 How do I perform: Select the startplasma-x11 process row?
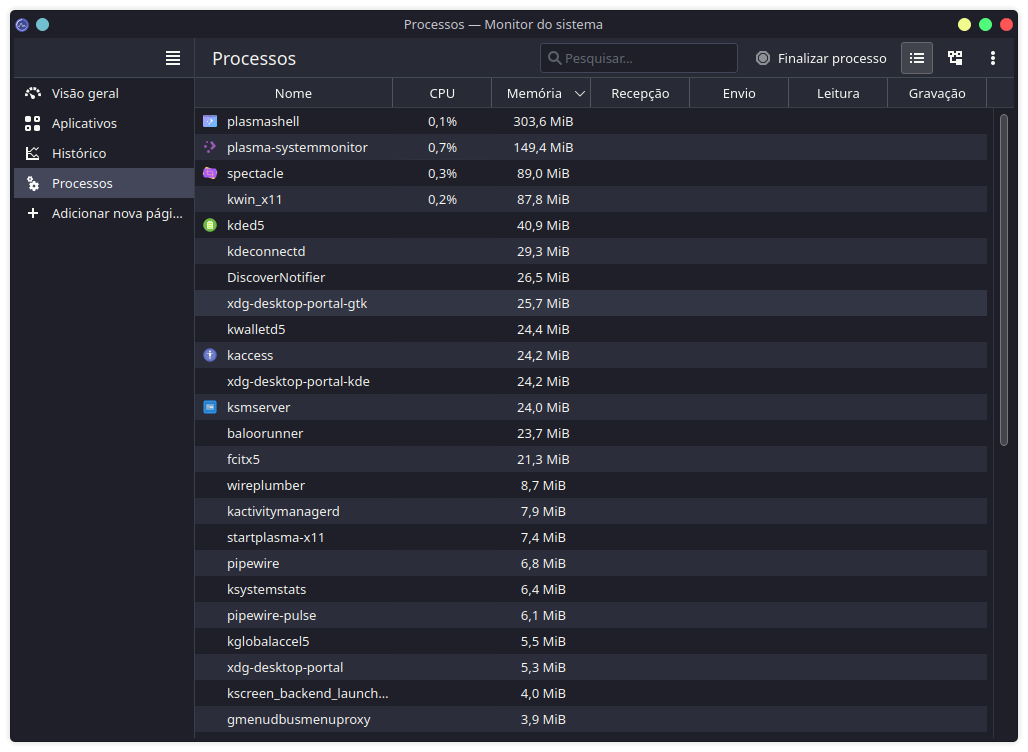(591, 538)
